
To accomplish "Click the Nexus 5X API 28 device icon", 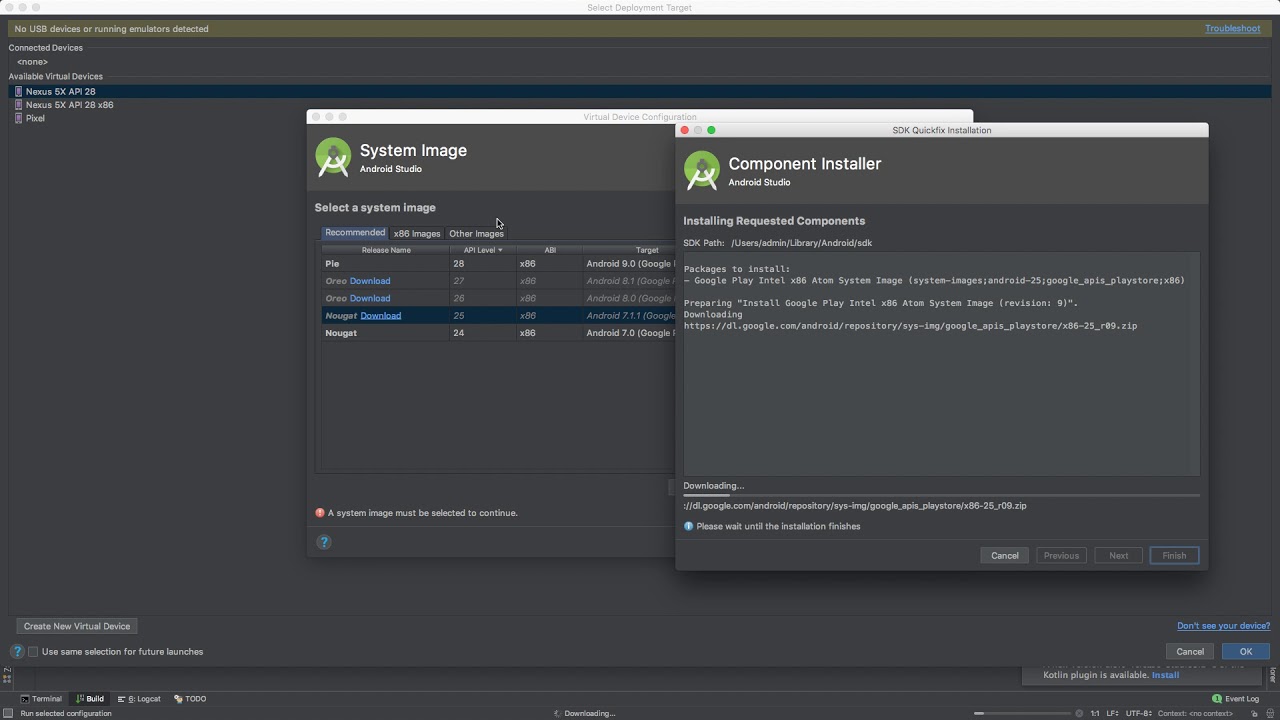I will coord(18,91).
